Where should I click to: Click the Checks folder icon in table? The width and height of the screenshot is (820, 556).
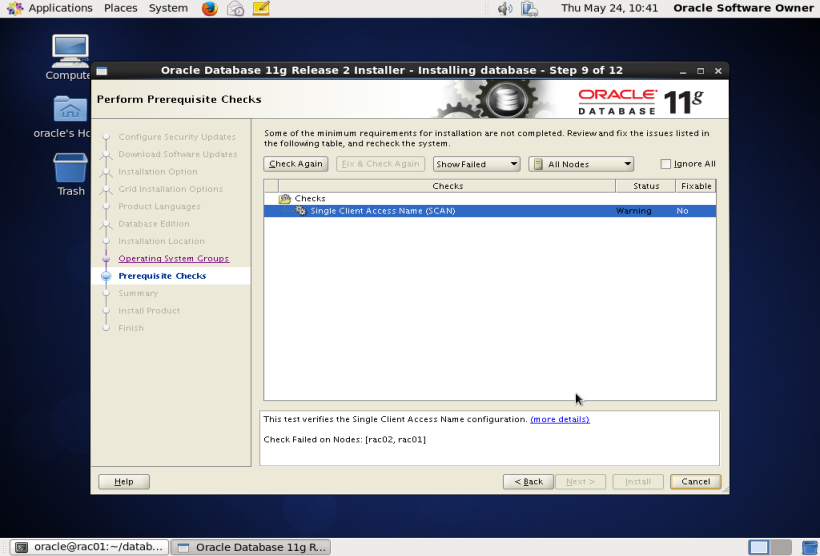pos(285,199)
